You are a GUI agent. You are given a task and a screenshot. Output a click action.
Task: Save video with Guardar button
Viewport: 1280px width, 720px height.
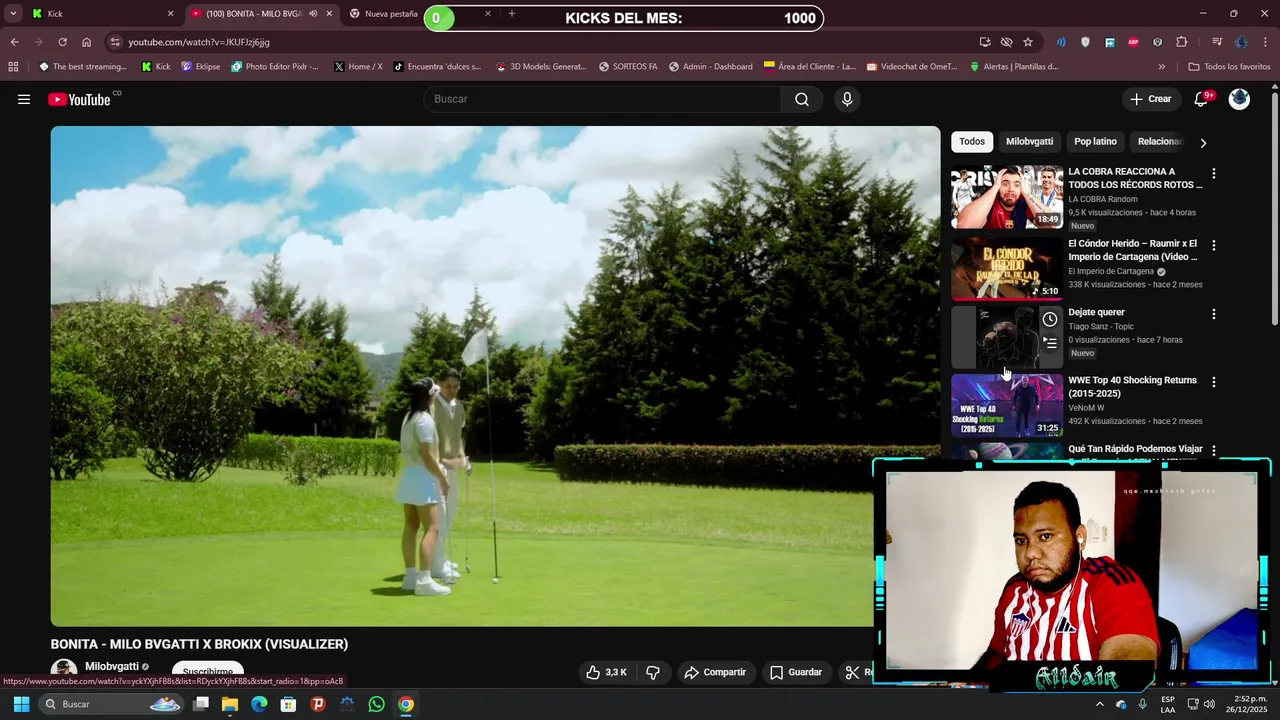pyautogui.click(x=796, y=672)
